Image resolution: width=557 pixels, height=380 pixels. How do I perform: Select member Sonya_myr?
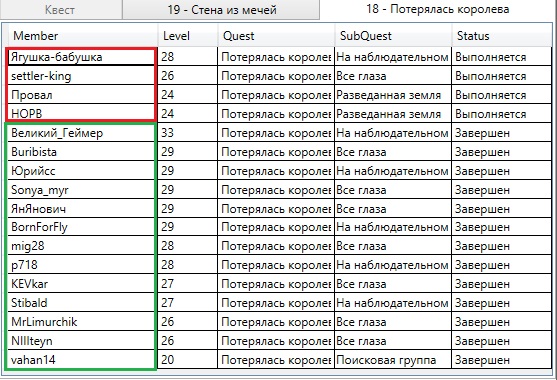coord(82,190)
